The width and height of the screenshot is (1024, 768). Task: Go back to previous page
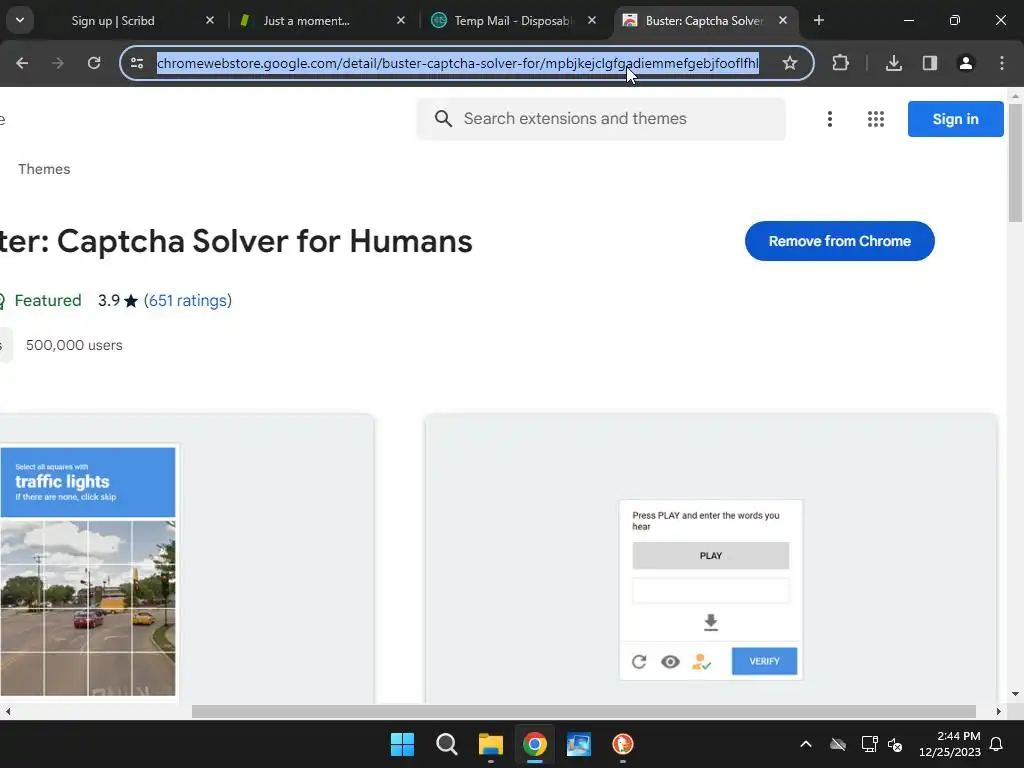pyautogui.click(x=22, y=63)
